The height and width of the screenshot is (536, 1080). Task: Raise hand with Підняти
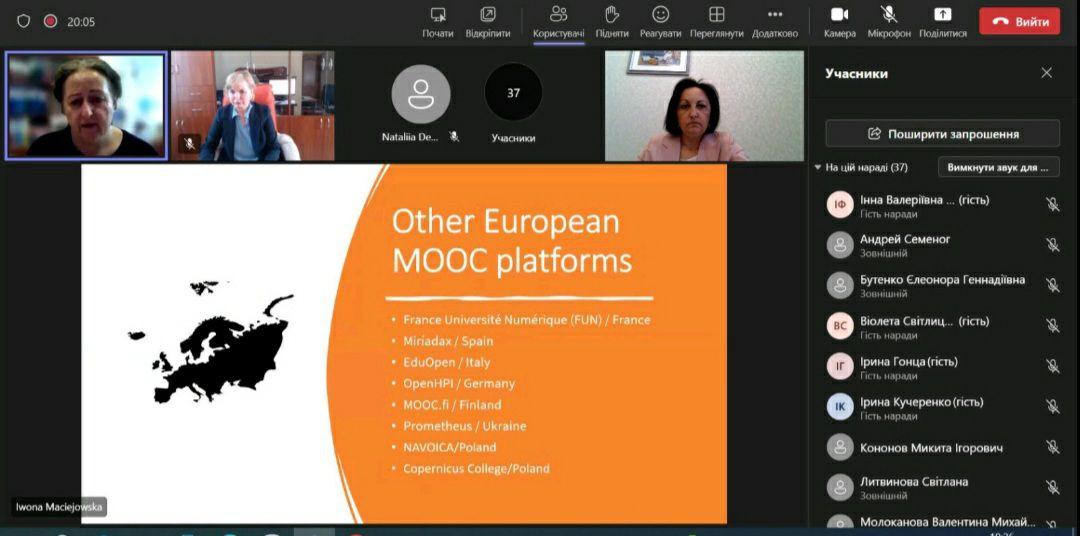coord(612,21)
